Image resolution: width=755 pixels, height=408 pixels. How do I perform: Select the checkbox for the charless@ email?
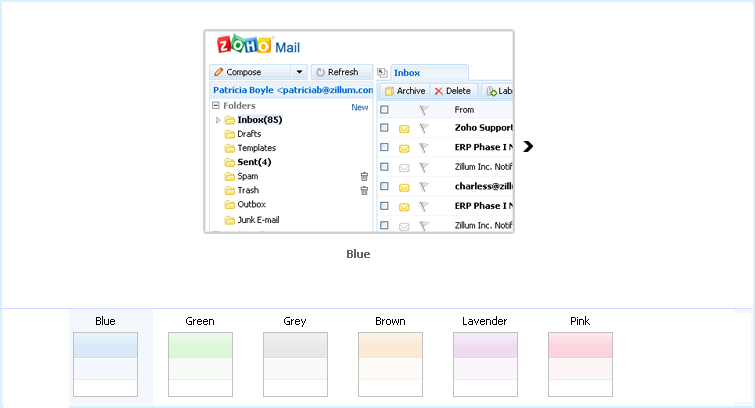[x=384, y=185]
